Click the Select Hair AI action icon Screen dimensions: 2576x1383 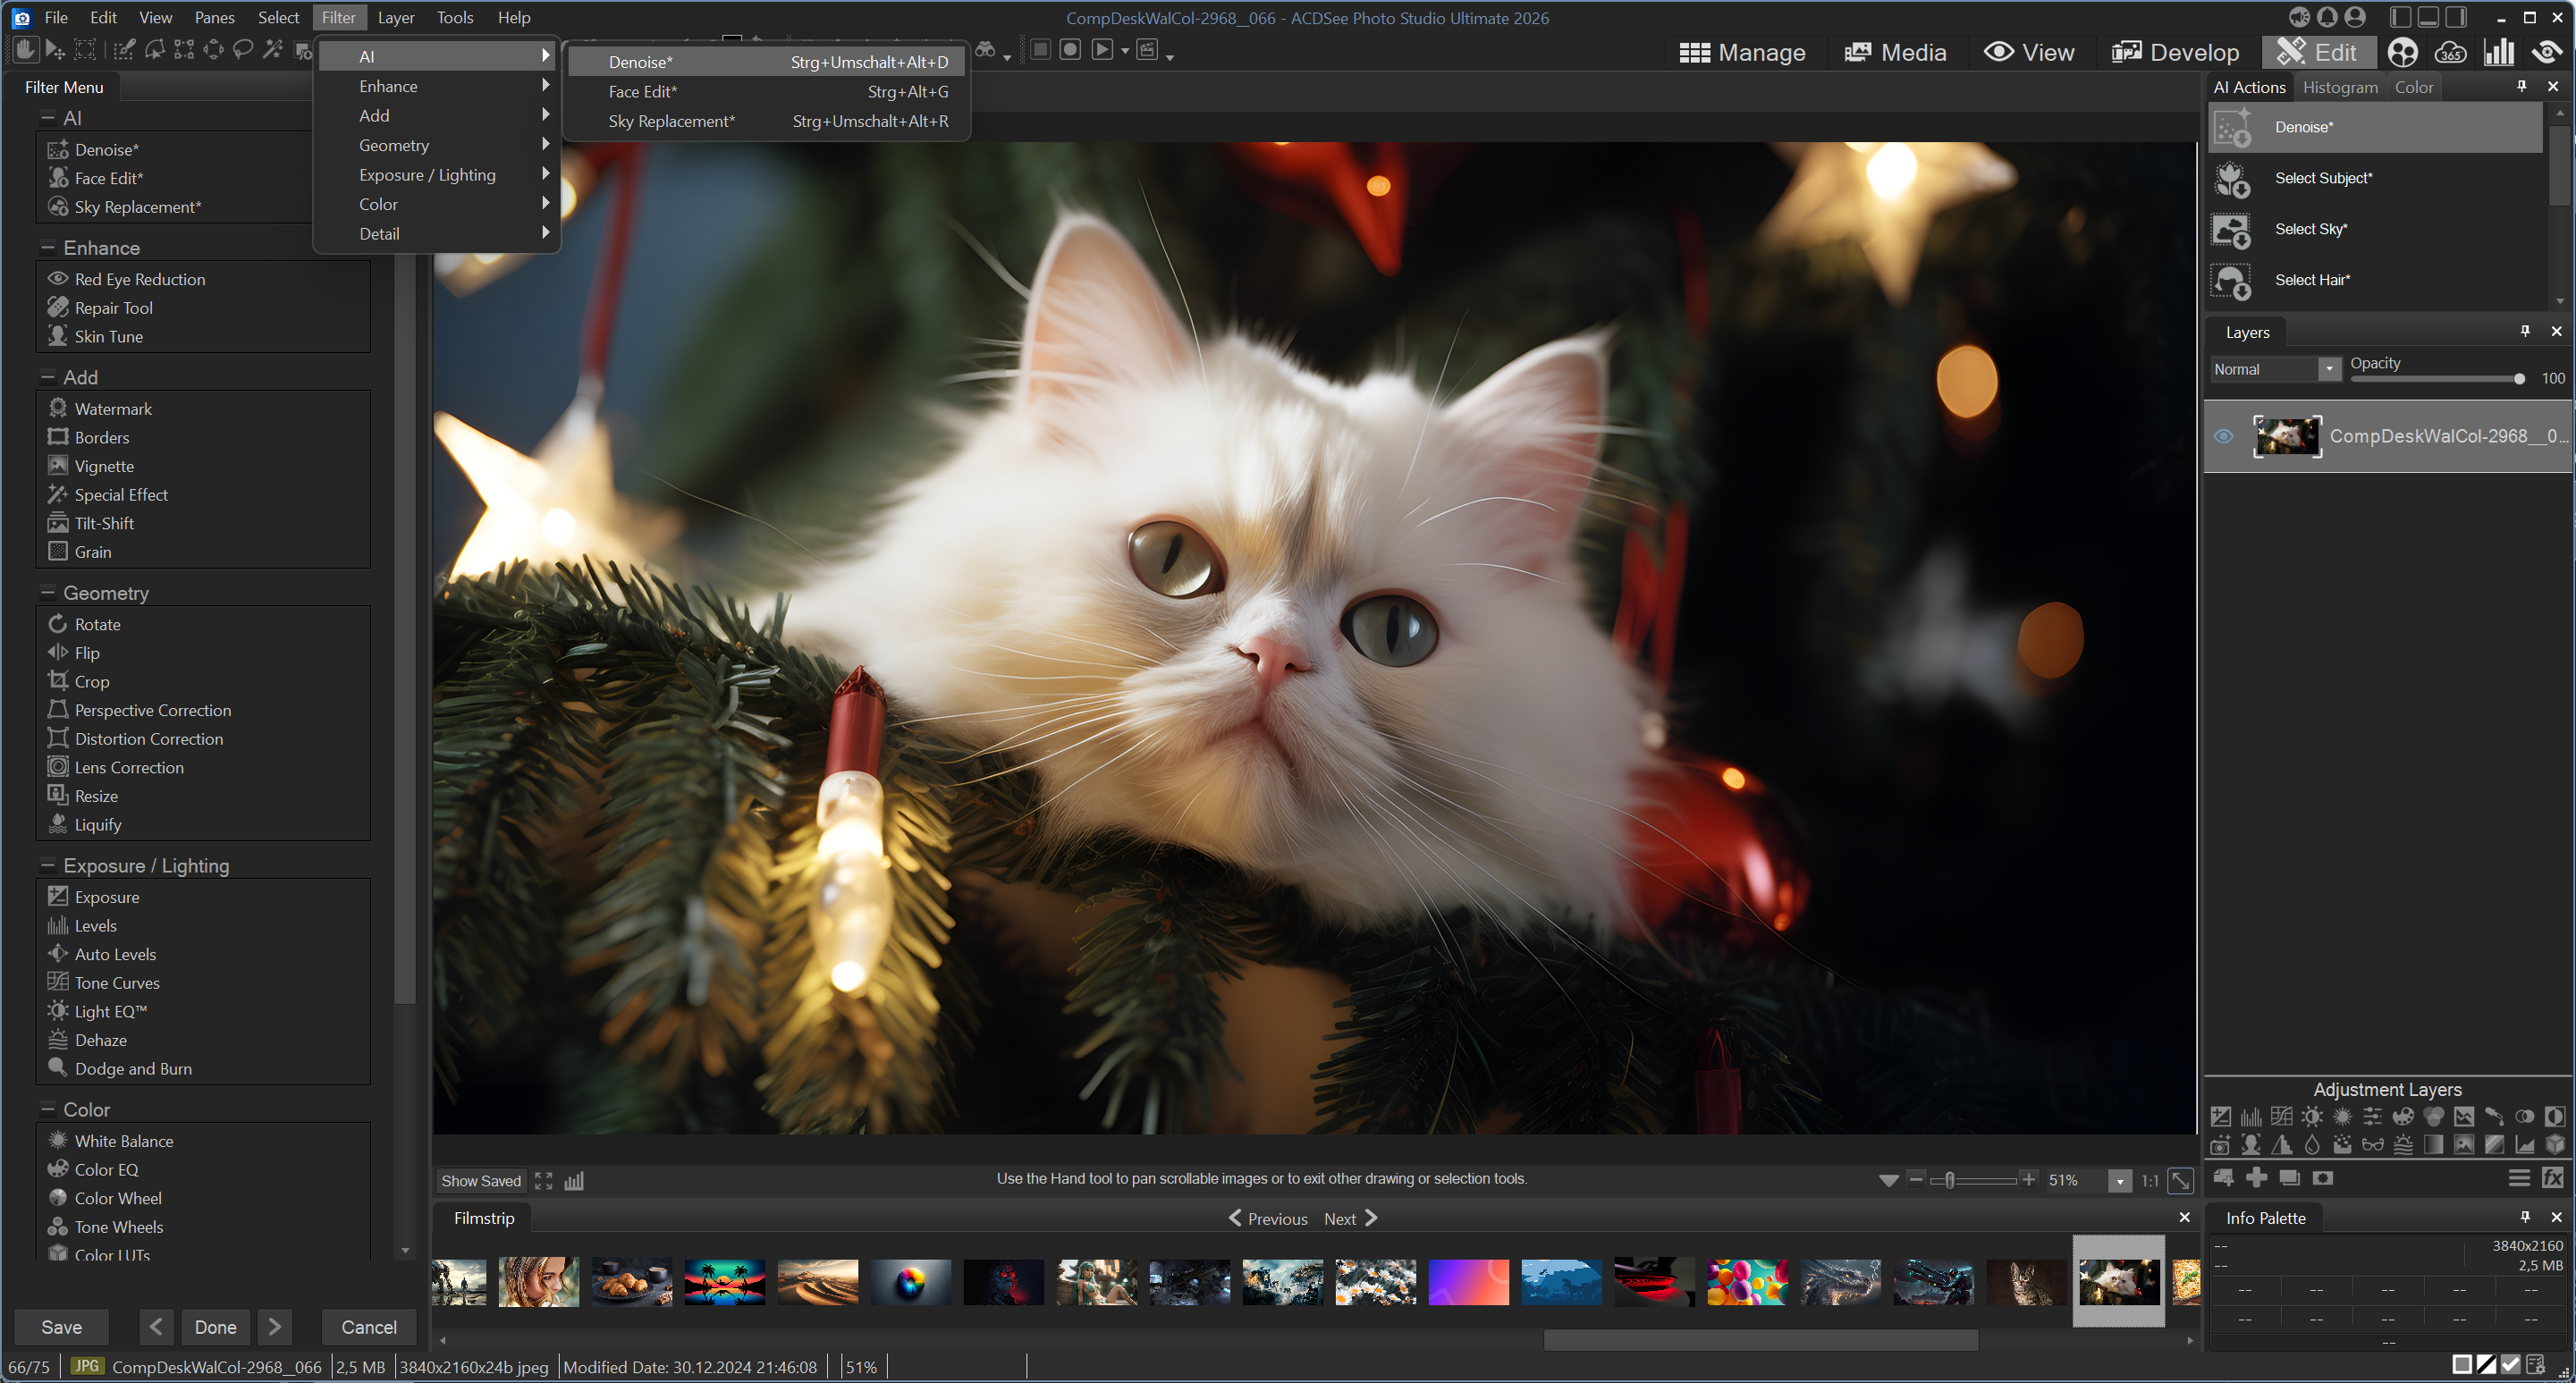tap(2231, 281)
